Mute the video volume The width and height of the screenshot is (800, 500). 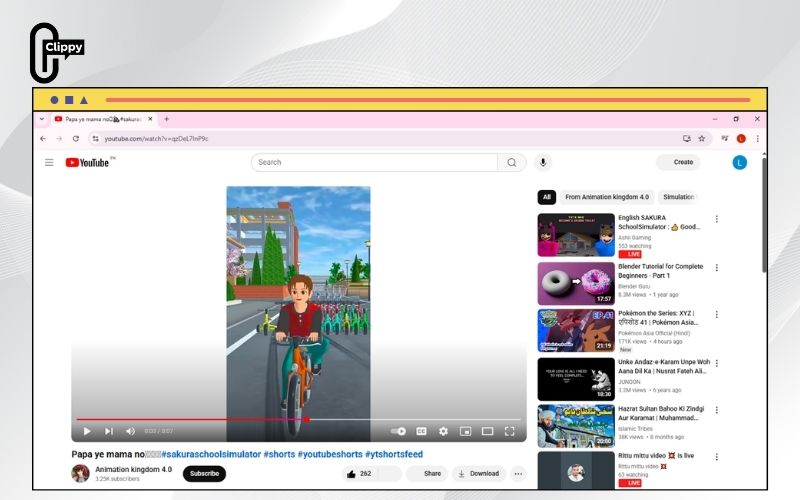point(130,431)
